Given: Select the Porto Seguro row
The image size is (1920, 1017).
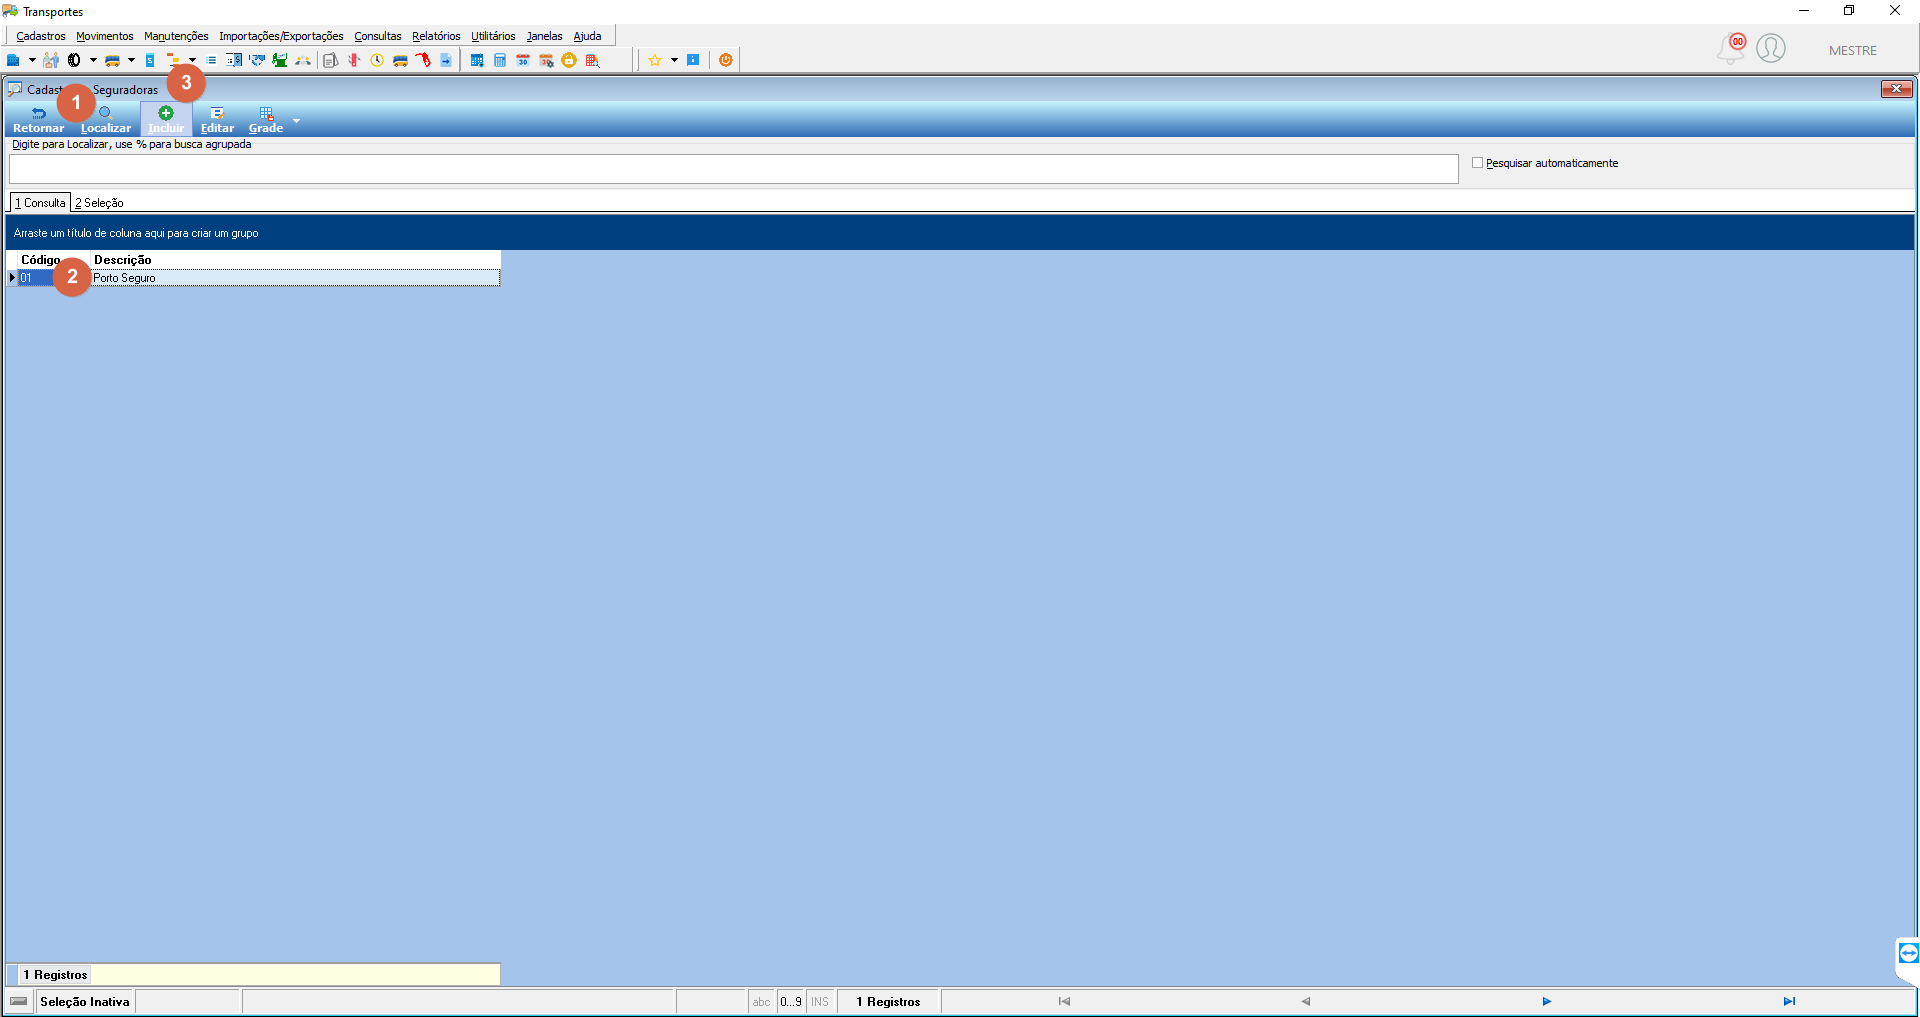Looking at the screenshot, I should click(x=259, y=278).
